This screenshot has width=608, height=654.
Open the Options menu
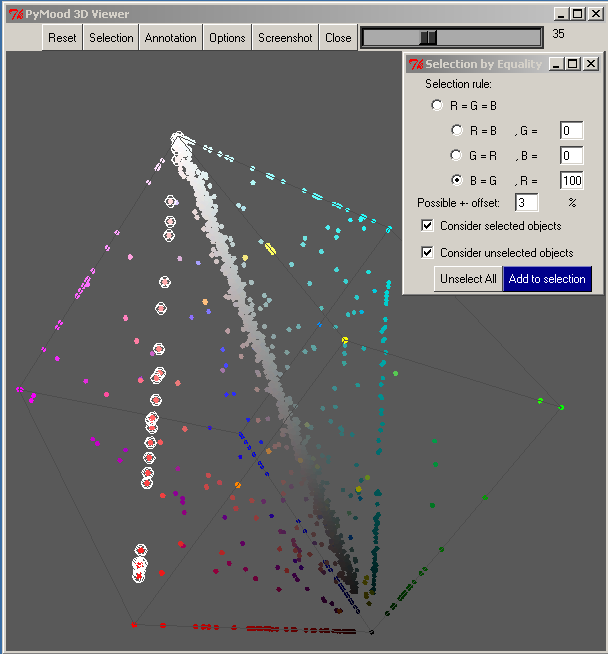pos(227,38)
